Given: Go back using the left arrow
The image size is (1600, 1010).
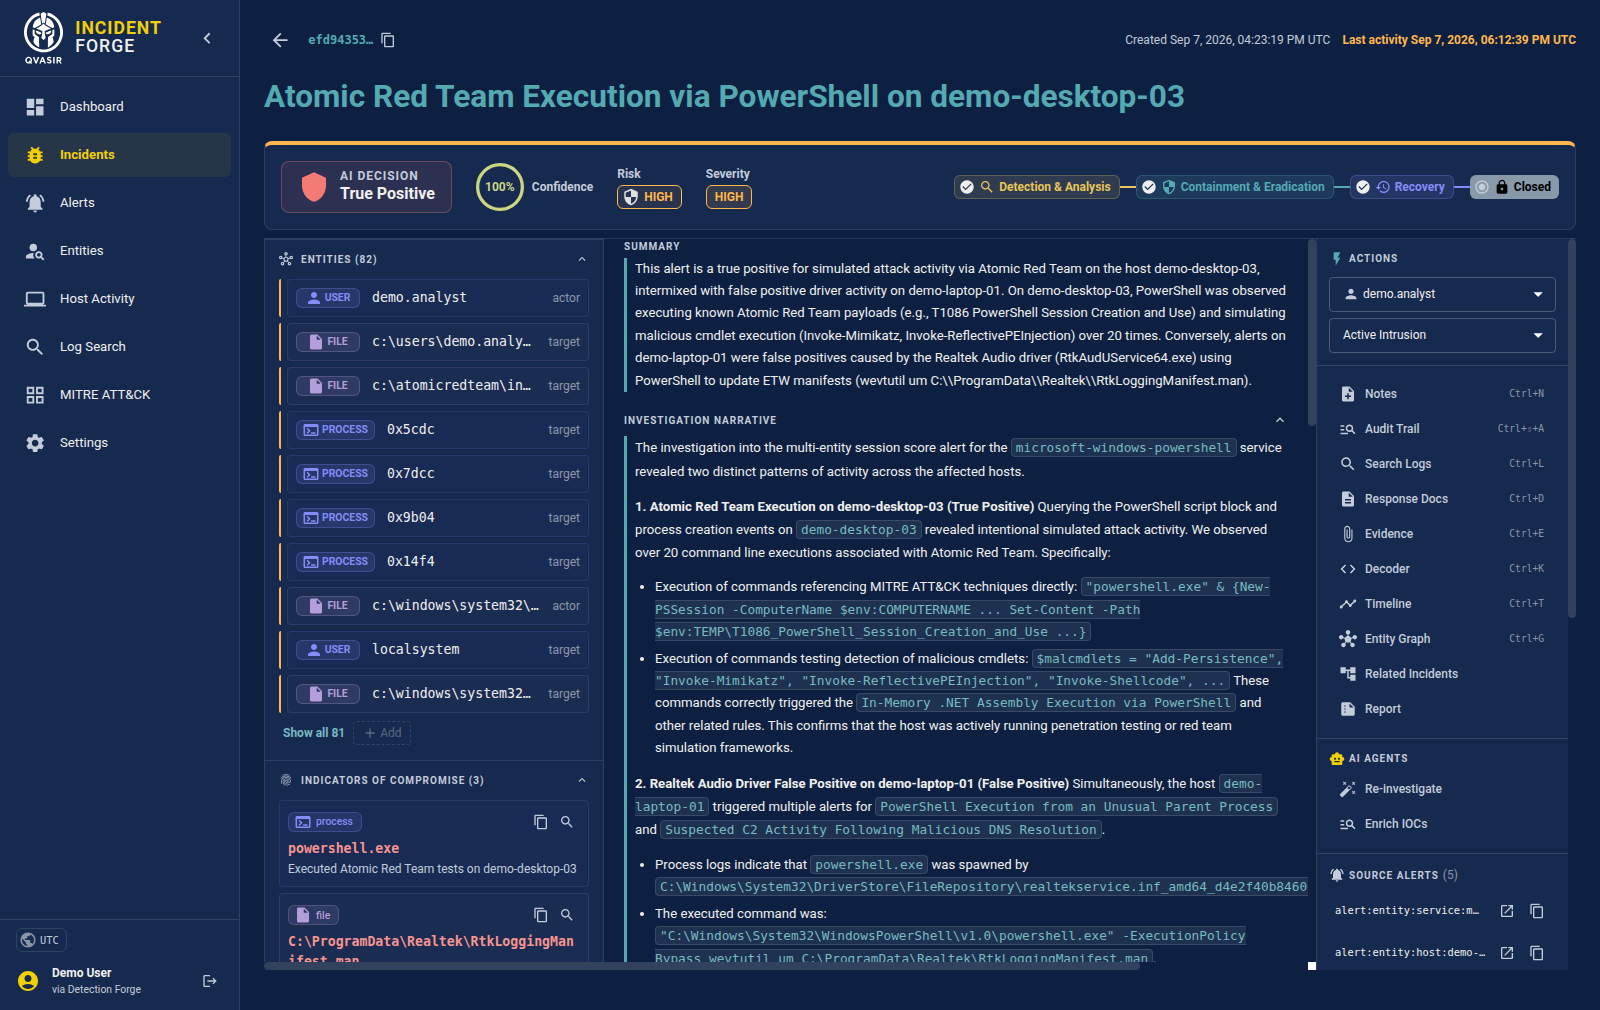Looking at the screenshot, I should (280, 40).
